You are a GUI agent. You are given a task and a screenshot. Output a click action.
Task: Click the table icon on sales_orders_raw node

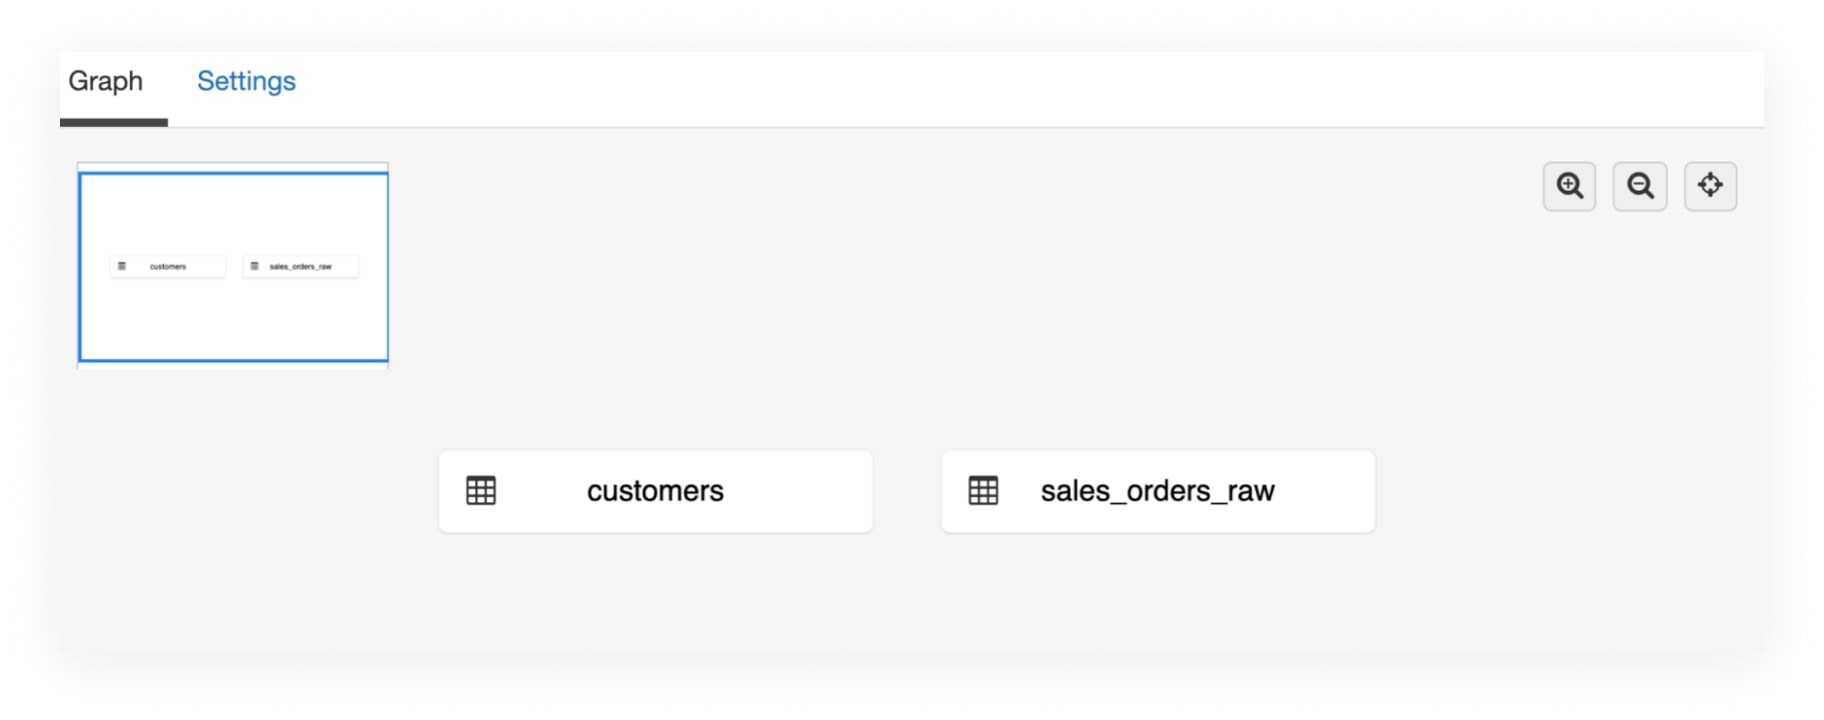click(x=983, y=491)
